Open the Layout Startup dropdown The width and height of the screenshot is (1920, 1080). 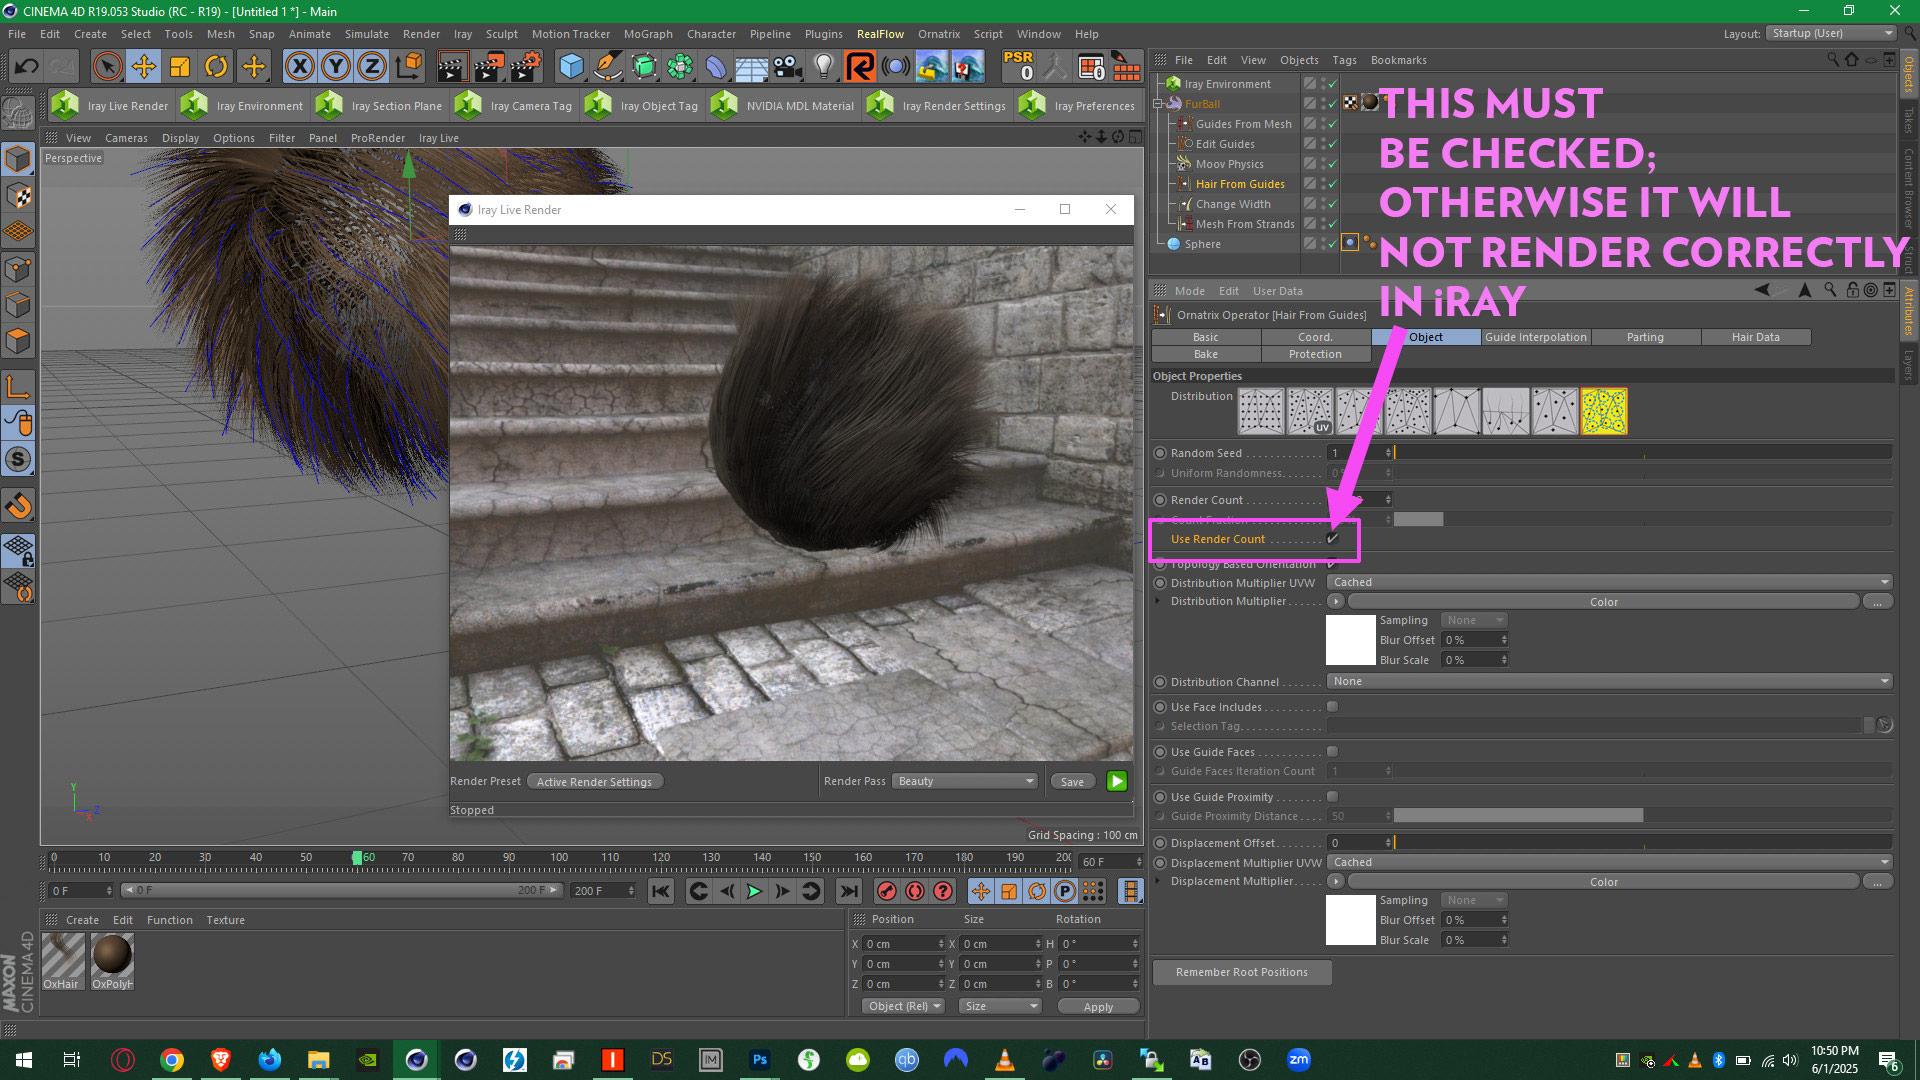click(x=1831, y=33)
